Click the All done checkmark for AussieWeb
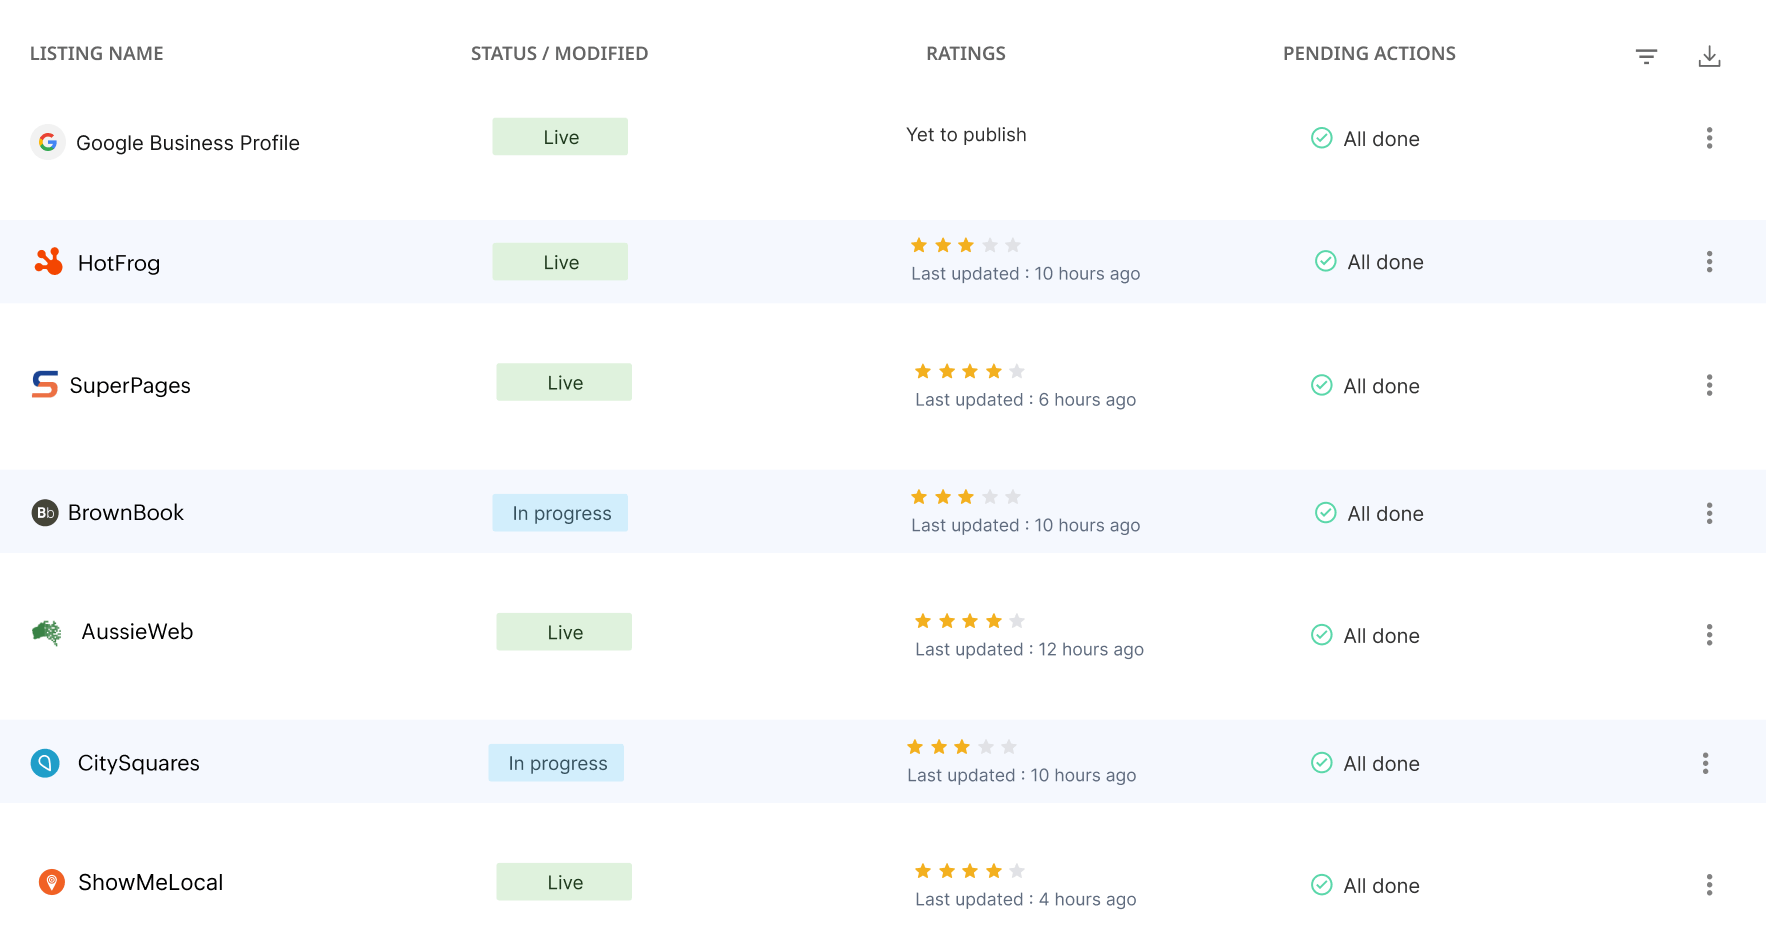Viewport: 1766px width, 950px height. pyautogui.click(x=1321, y=635)
